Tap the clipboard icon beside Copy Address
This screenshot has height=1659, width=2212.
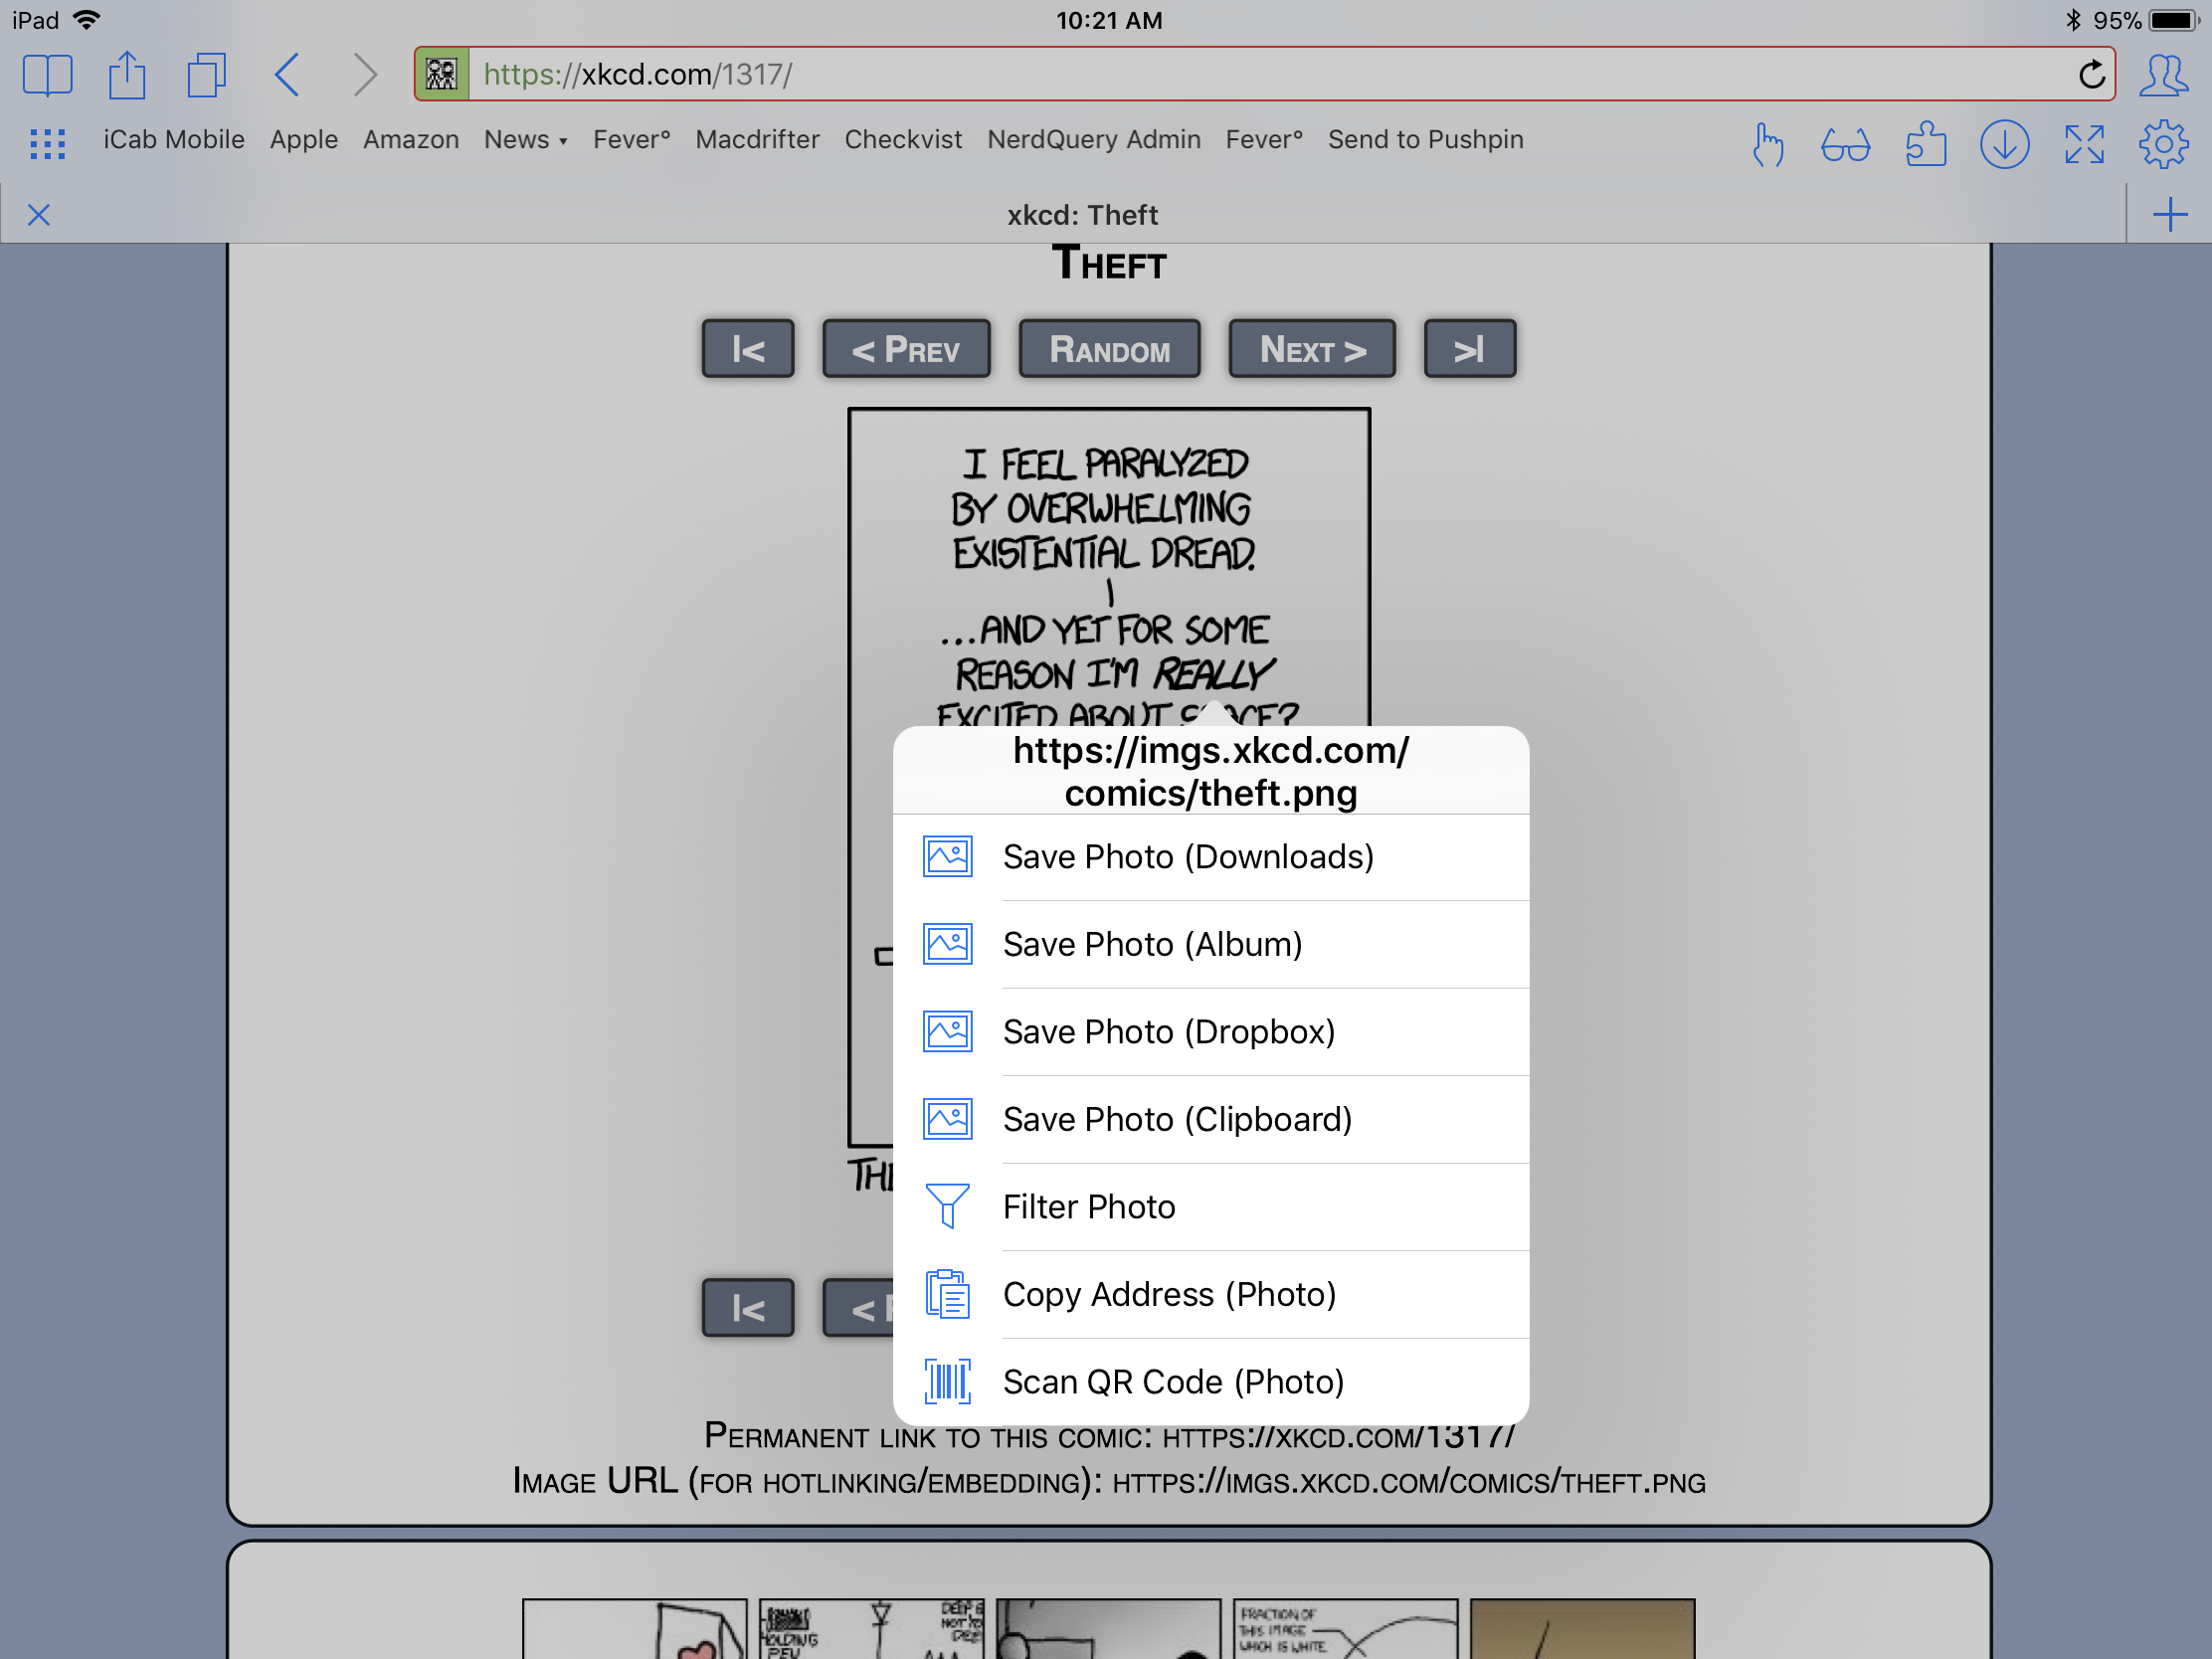click(947, 1295)
